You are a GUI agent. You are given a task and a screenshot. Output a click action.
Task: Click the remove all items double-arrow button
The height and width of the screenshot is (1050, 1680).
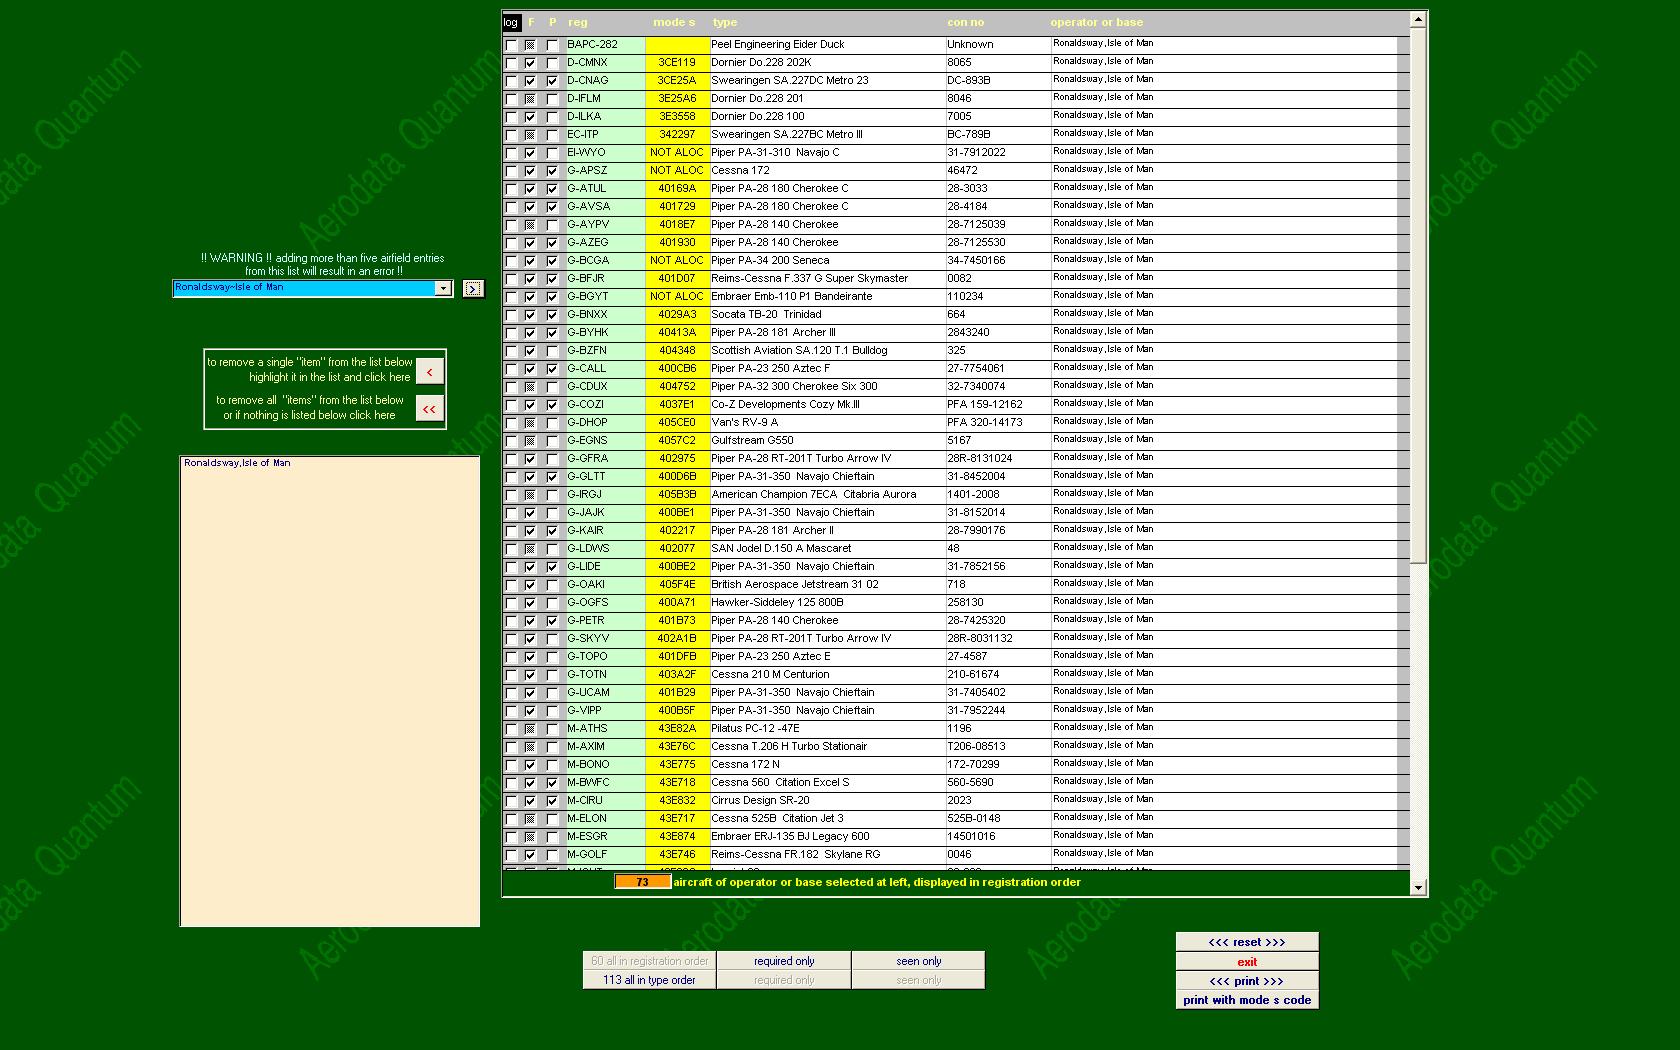click(429, 409)
